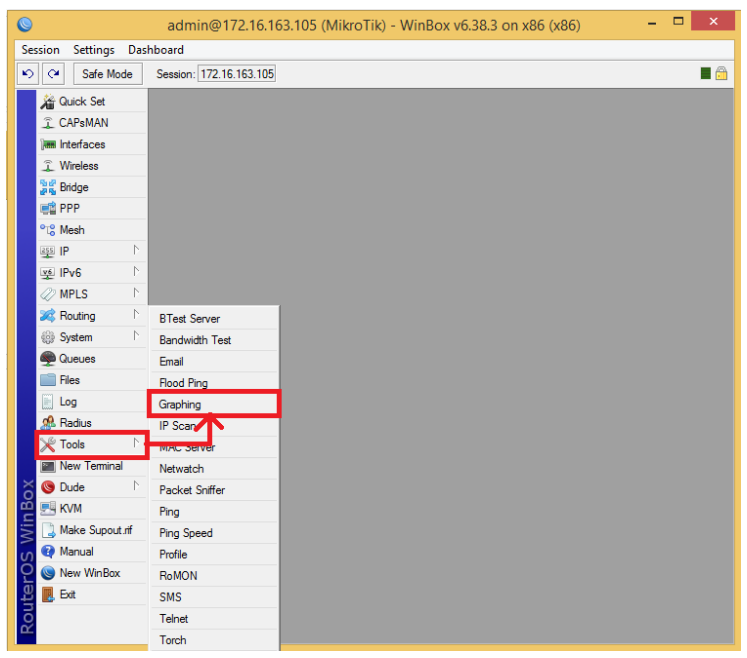Expand the IP submenu arrow
This screenshot has width=747, height=658.
[136, 250]
